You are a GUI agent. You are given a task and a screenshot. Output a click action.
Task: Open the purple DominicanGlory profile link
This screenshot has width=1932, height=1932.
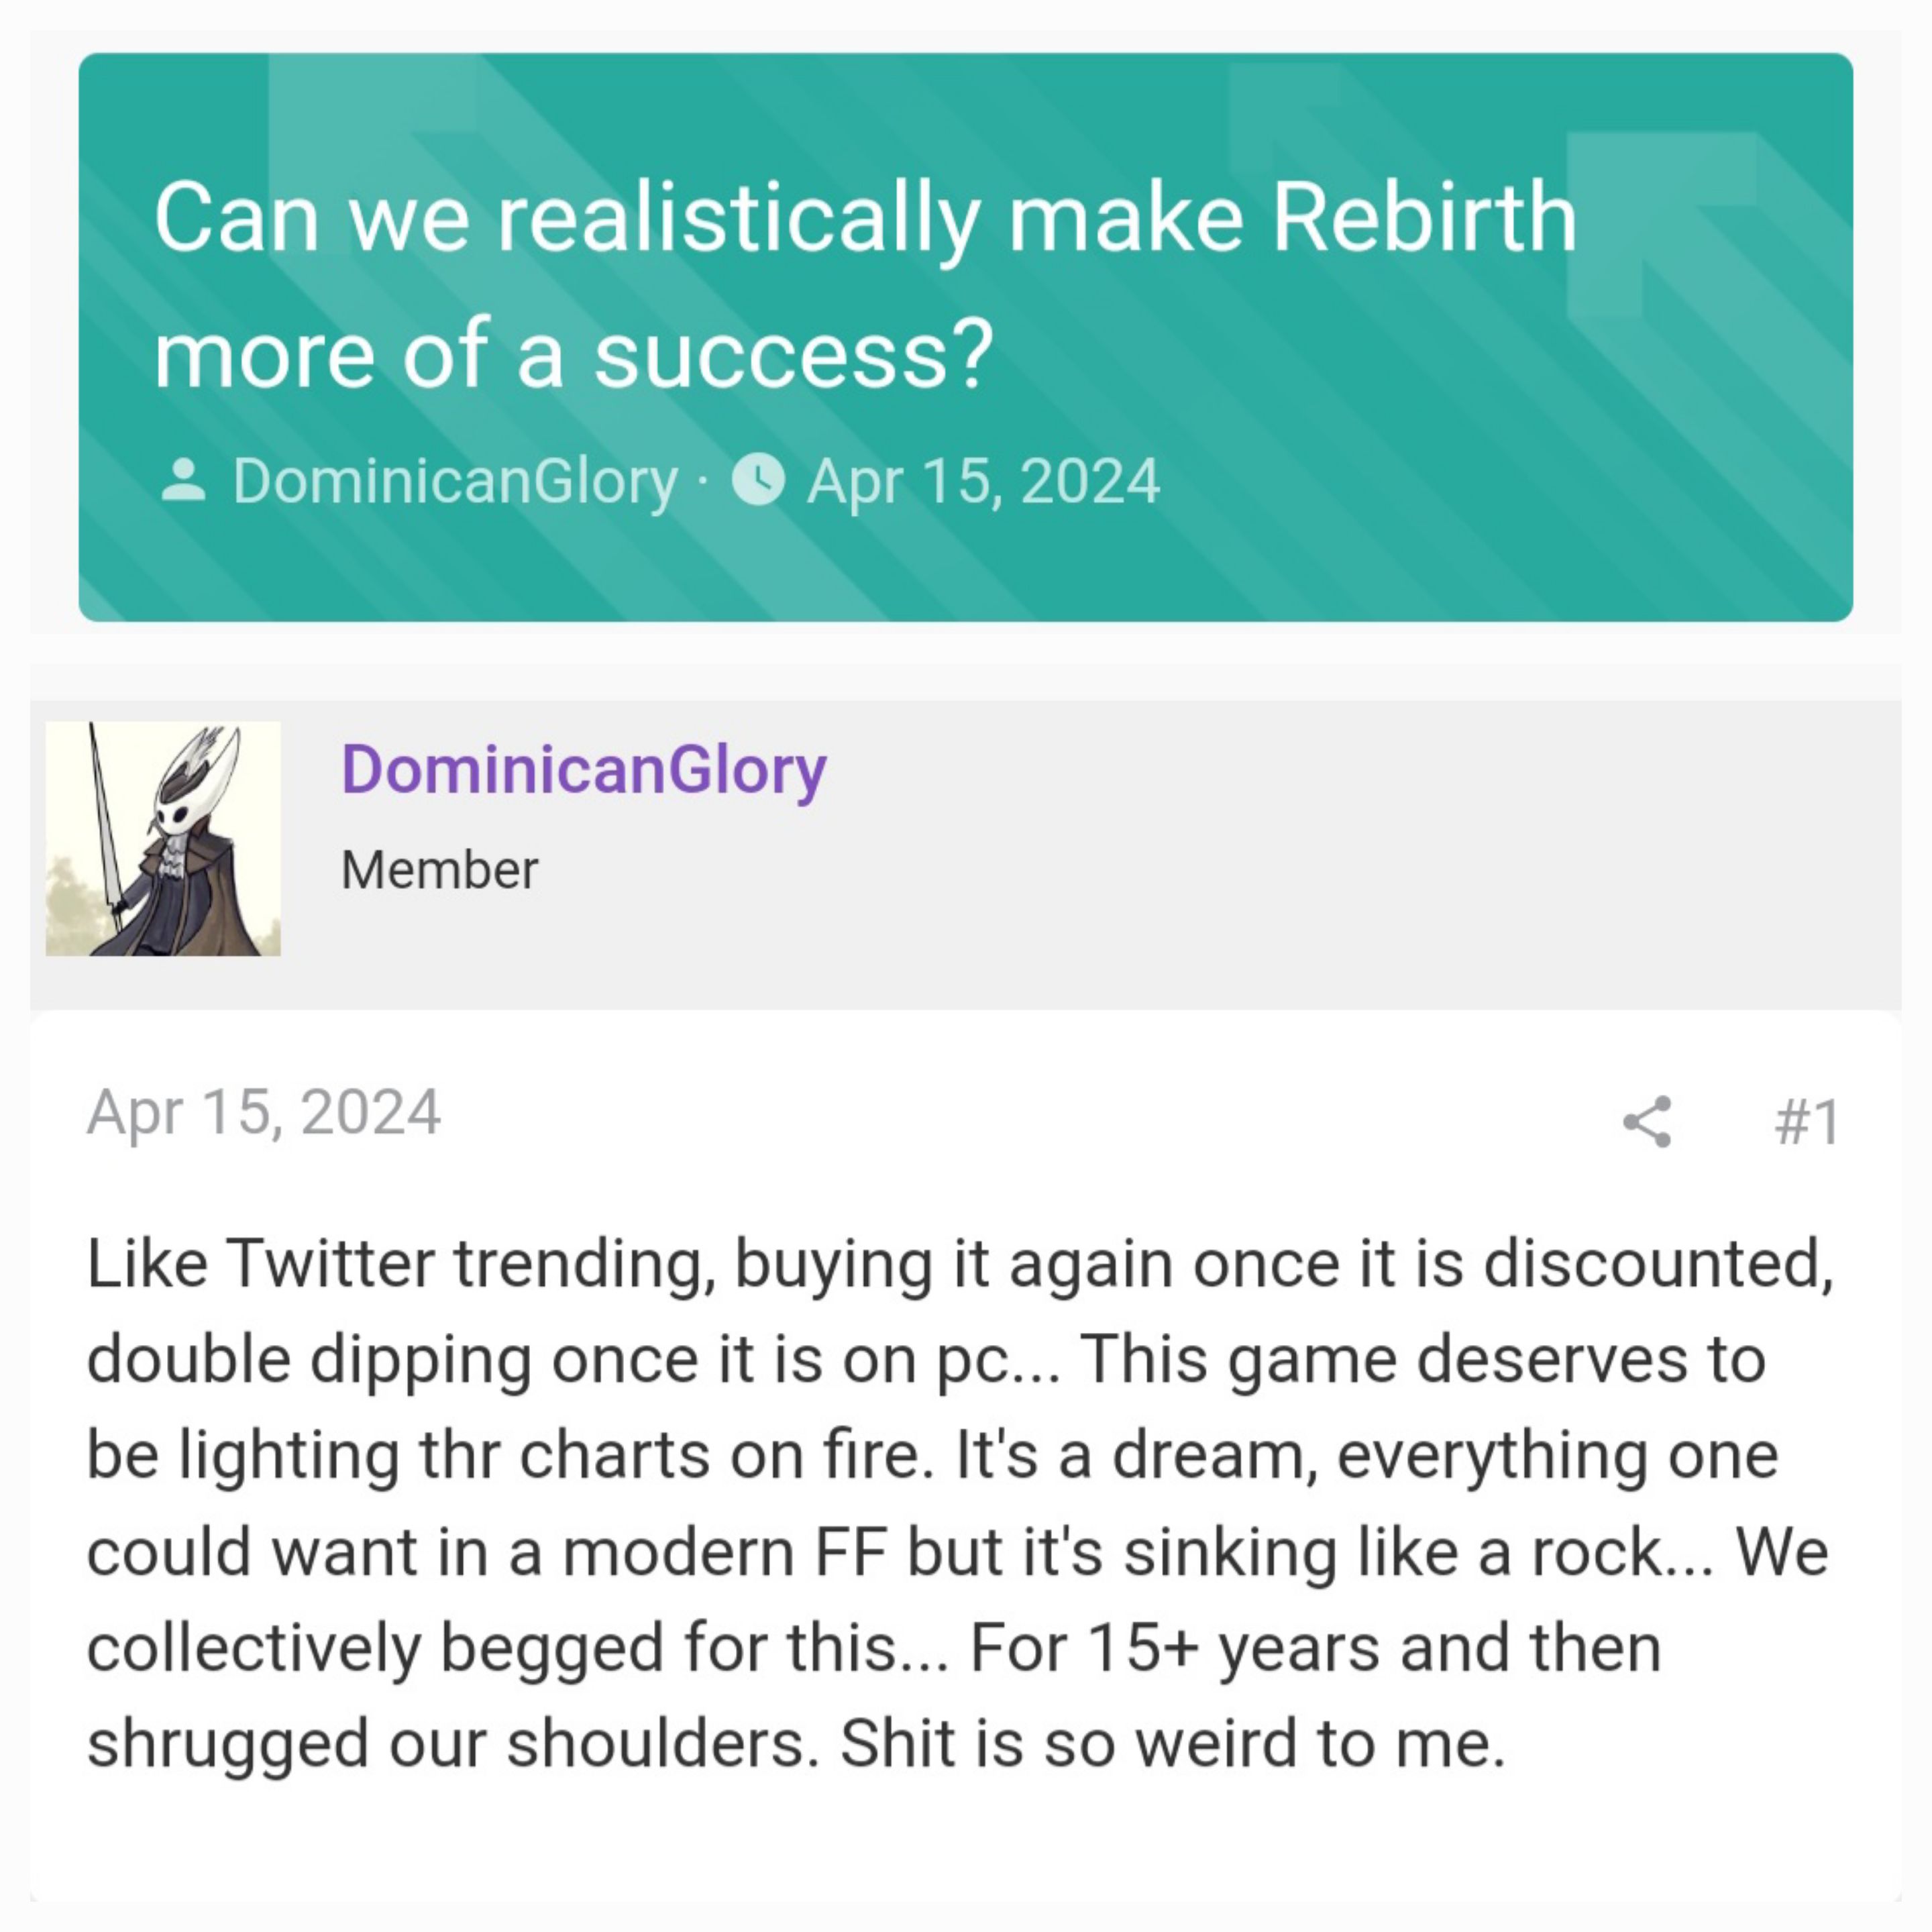584,769
